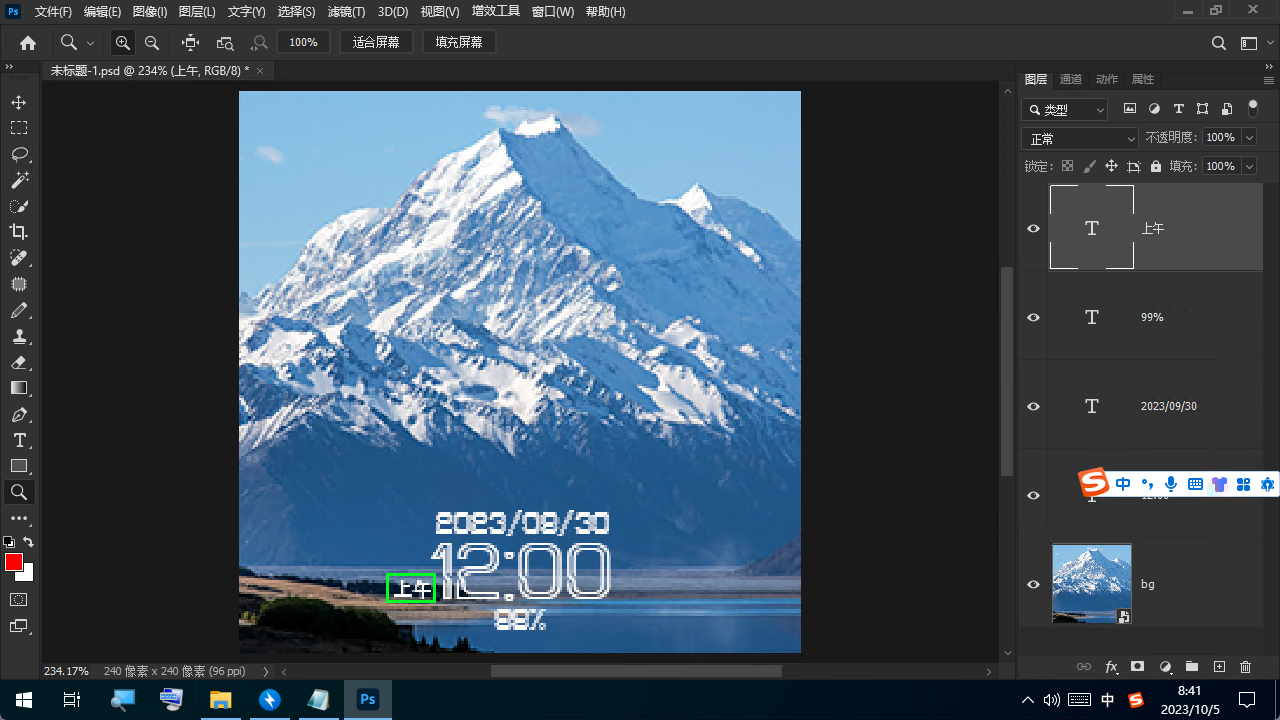Click the delete layer trash icon

pyautogui.click(x=1245, y=667)
